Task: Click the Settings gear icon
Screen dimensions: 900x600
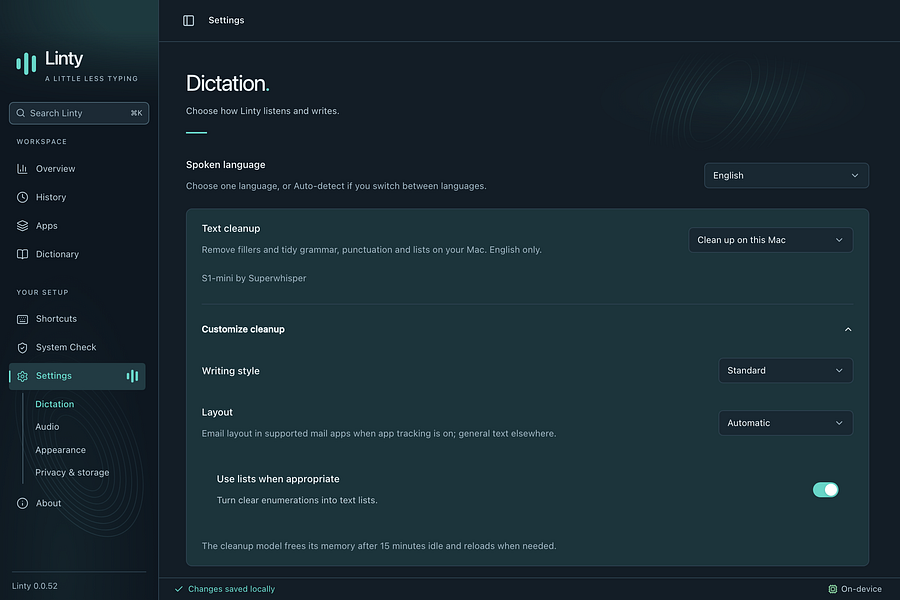Action: coord(22,377)
